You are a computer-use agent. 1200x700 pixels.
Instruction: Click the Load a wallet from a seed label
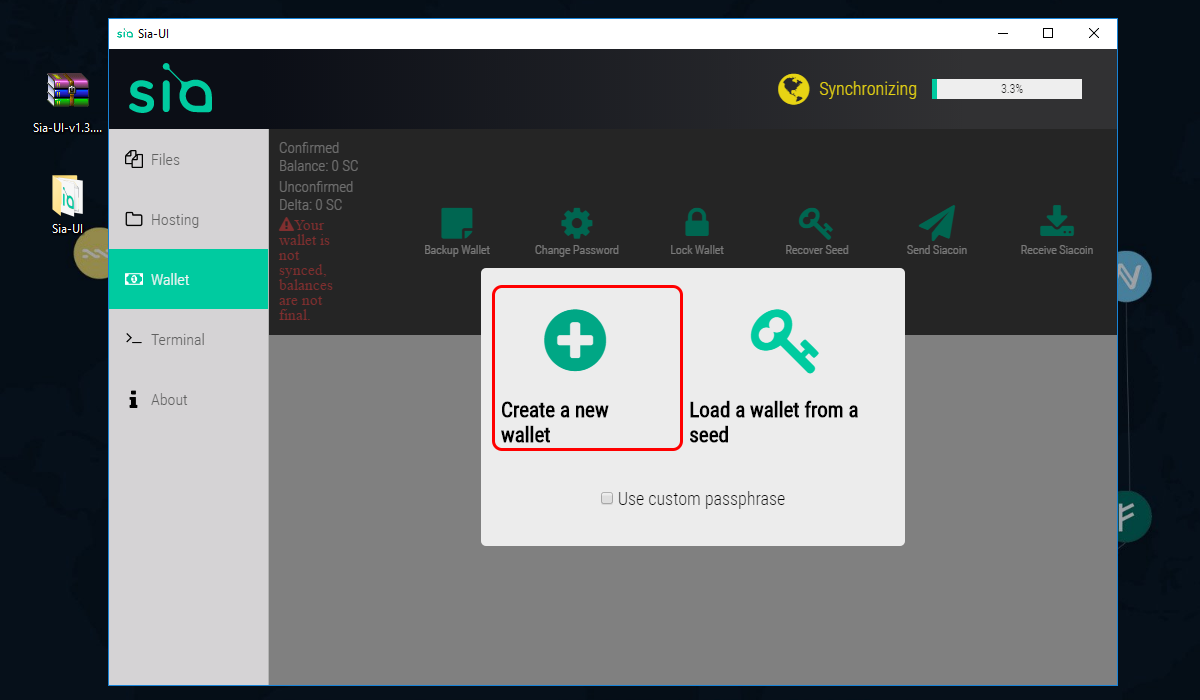tap(773, 422)
